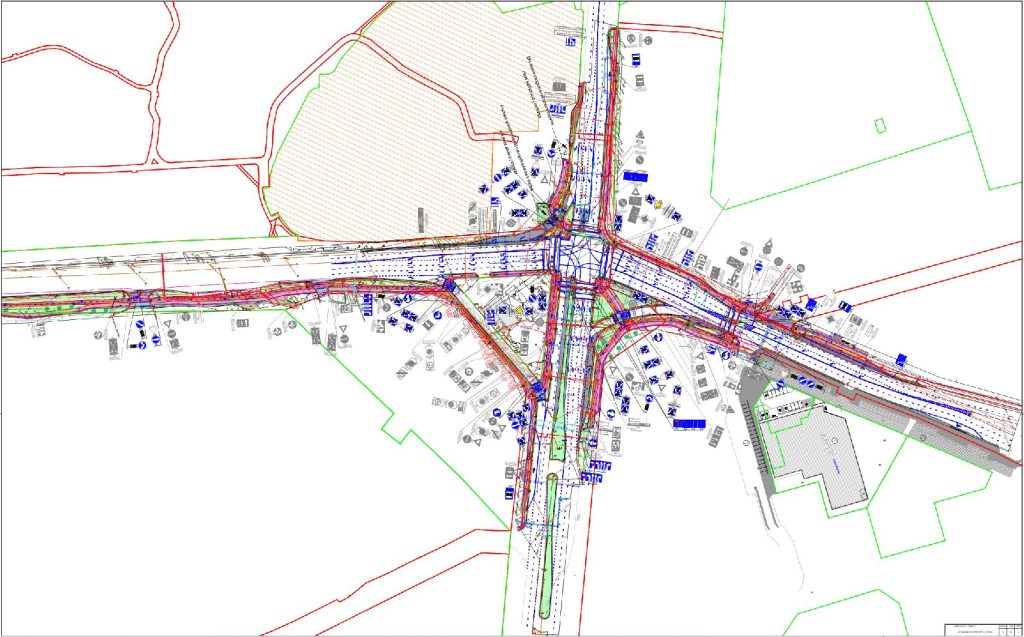Image resolution: width=1024 pixels, height=637 pixels.
Task: Click the small green square island north-west of junction
Action: [543, 212]
